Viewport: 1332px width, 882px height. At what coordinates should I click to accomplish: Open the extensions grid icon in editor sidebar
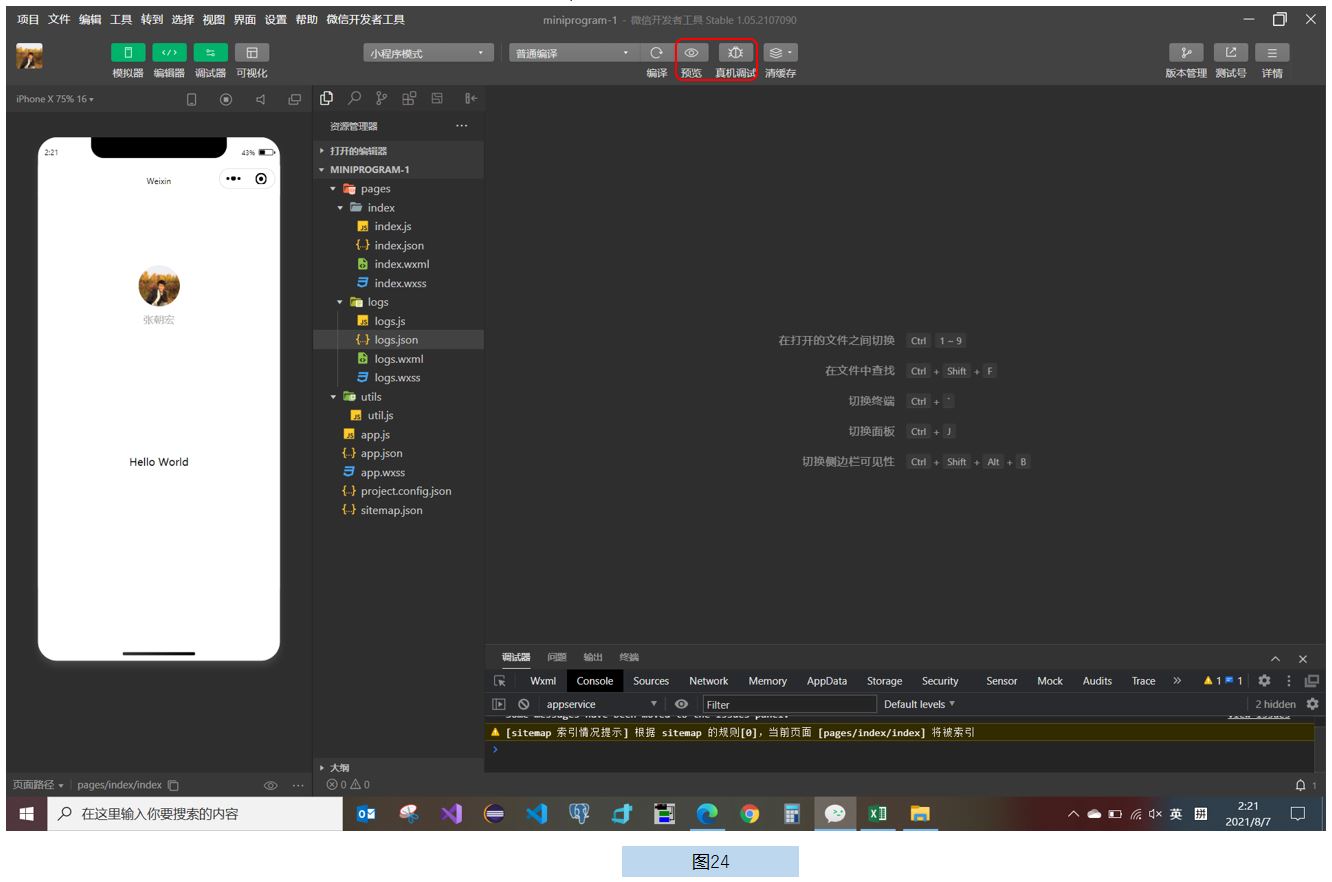(x=409, y=98)
